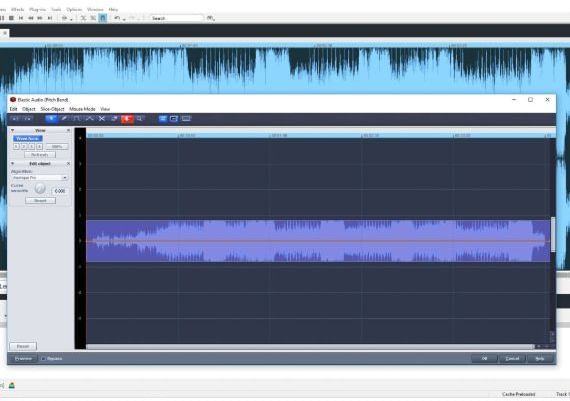Screen dimensions: 570x401
Task: Select the X-shaped cut tool in Elastic Audio
Action: 102,119
